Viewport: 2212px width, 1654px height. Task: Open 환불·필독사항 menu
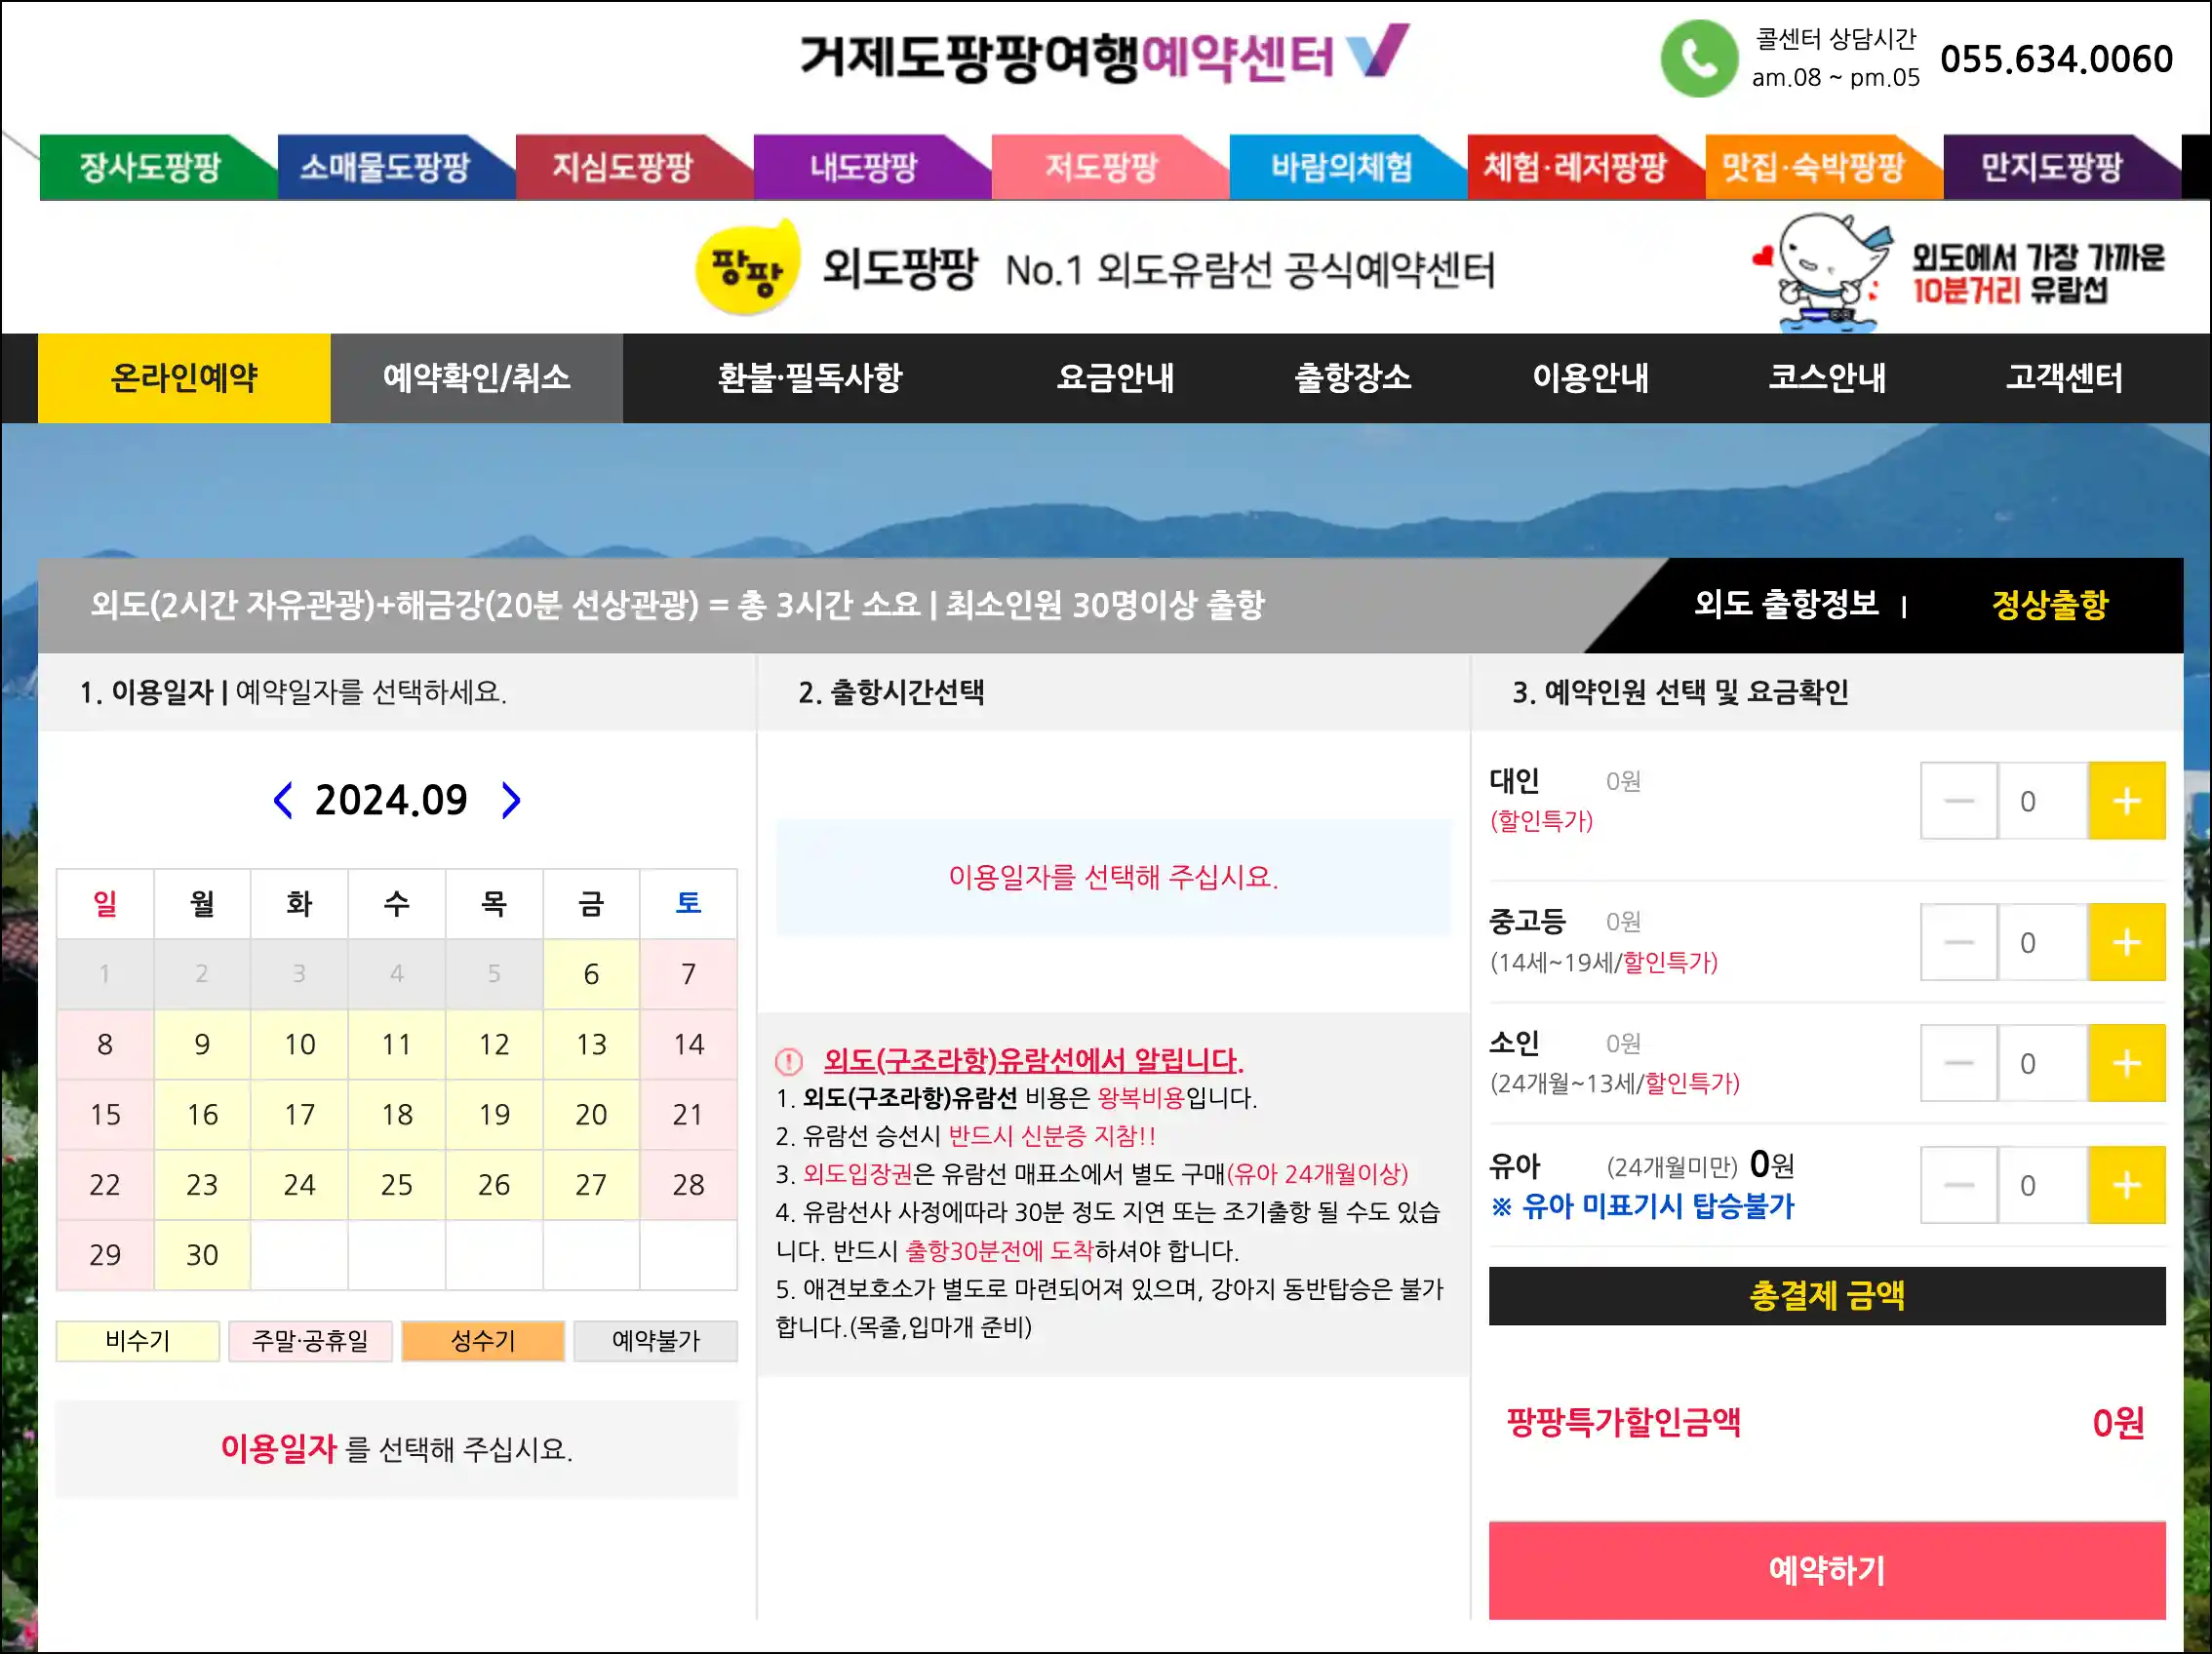pyautogui.click(x=810, y=378)
